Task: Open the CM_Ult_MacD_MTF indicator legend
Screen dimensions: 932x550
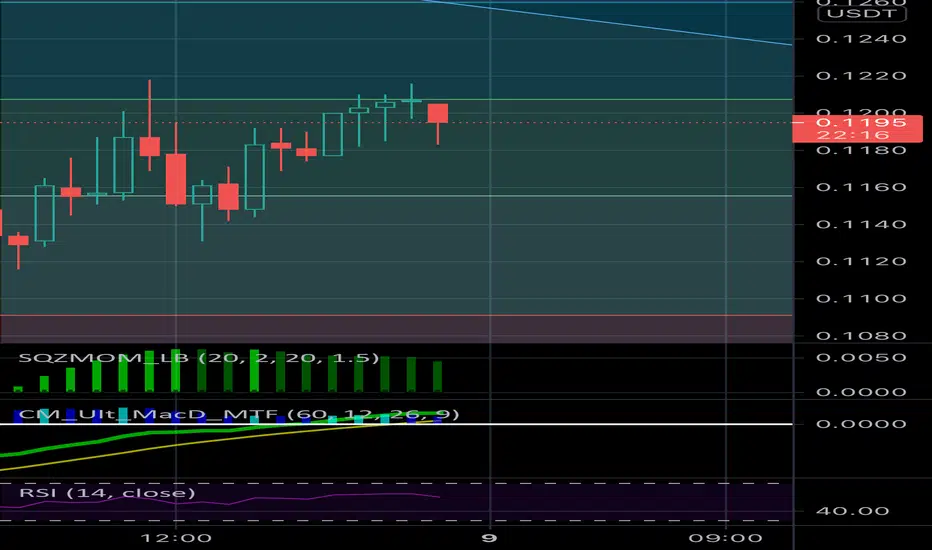Action: pos(239,414)
